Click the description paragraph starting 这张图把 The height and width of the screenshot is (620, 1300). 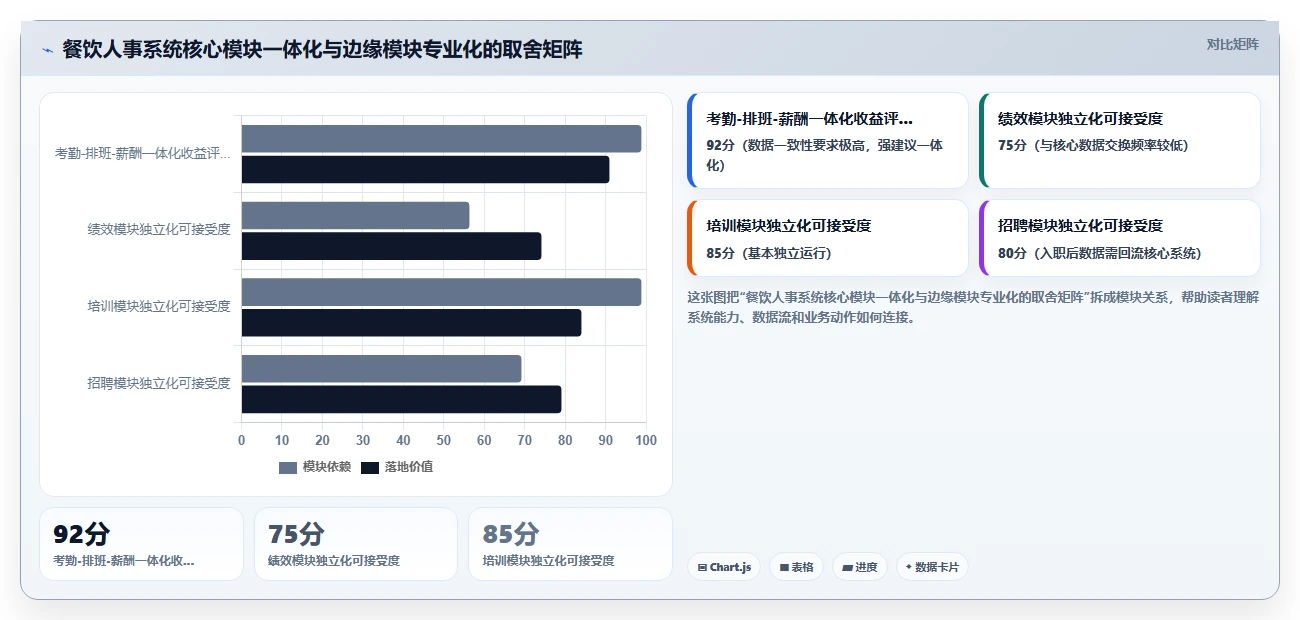[x=973, y=307]
